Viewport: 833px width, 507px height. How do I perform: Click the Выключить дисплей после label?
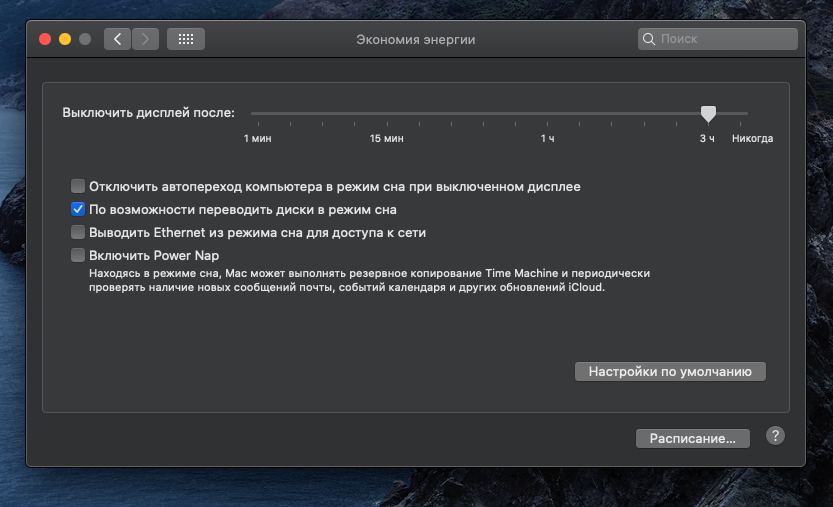click(x=148, y=113)
